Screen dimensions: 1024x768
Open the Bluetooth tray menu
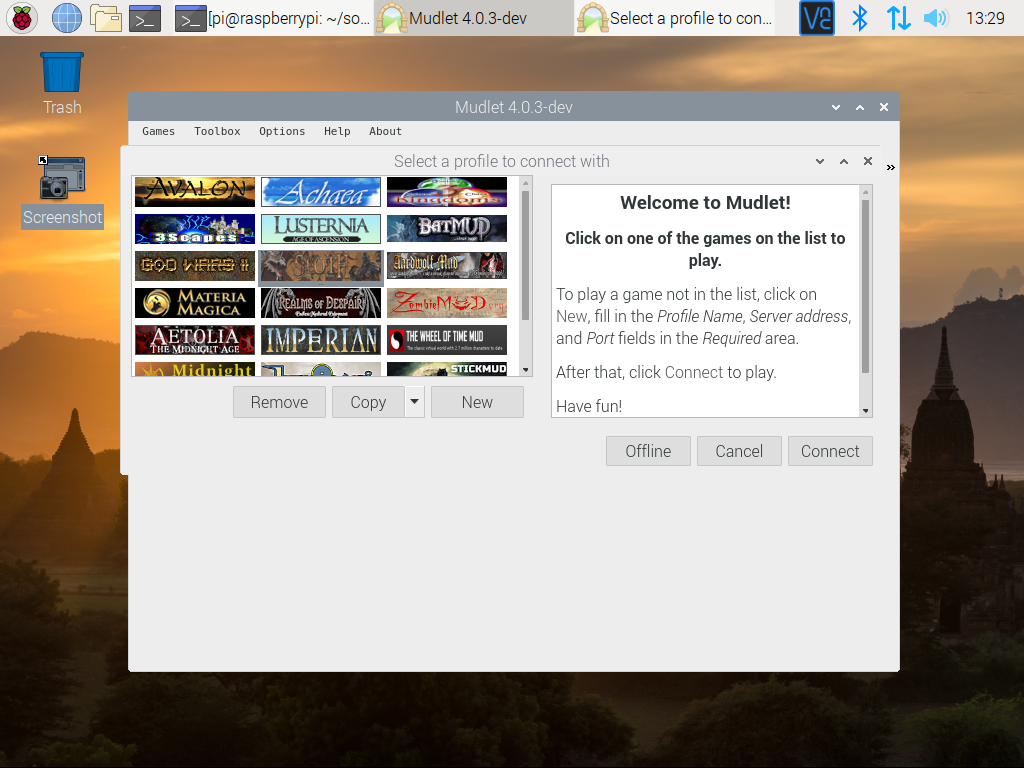pos(859,18)
